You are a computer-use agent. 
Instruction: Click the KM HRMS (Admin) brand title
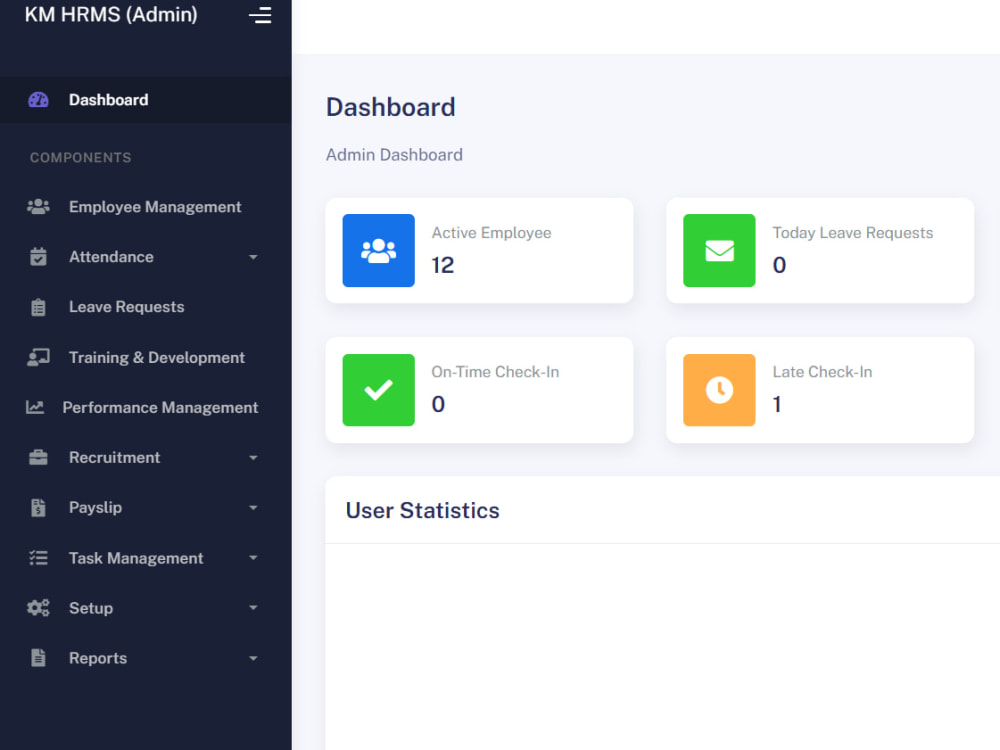tap(111, 14)
